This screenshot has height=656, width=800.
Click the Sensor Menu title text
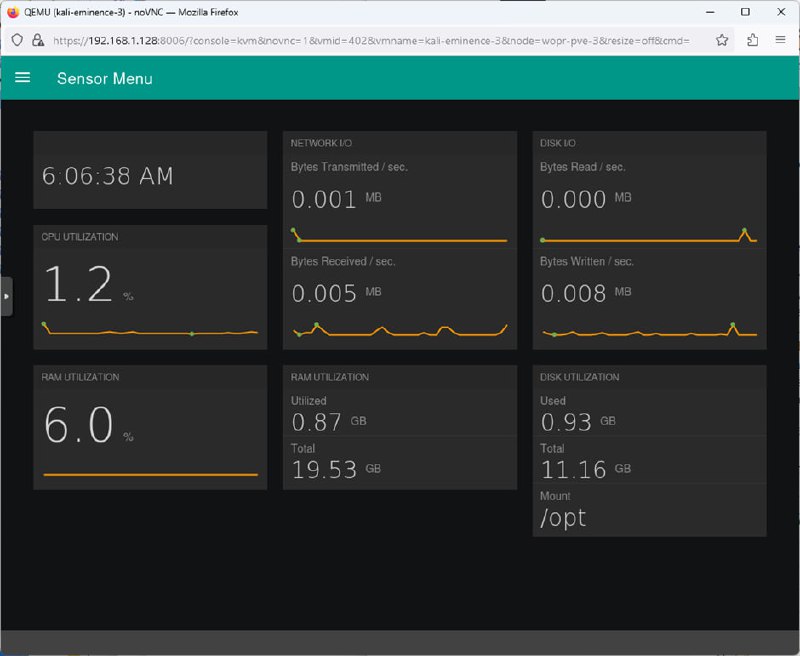tap(104, 78)
